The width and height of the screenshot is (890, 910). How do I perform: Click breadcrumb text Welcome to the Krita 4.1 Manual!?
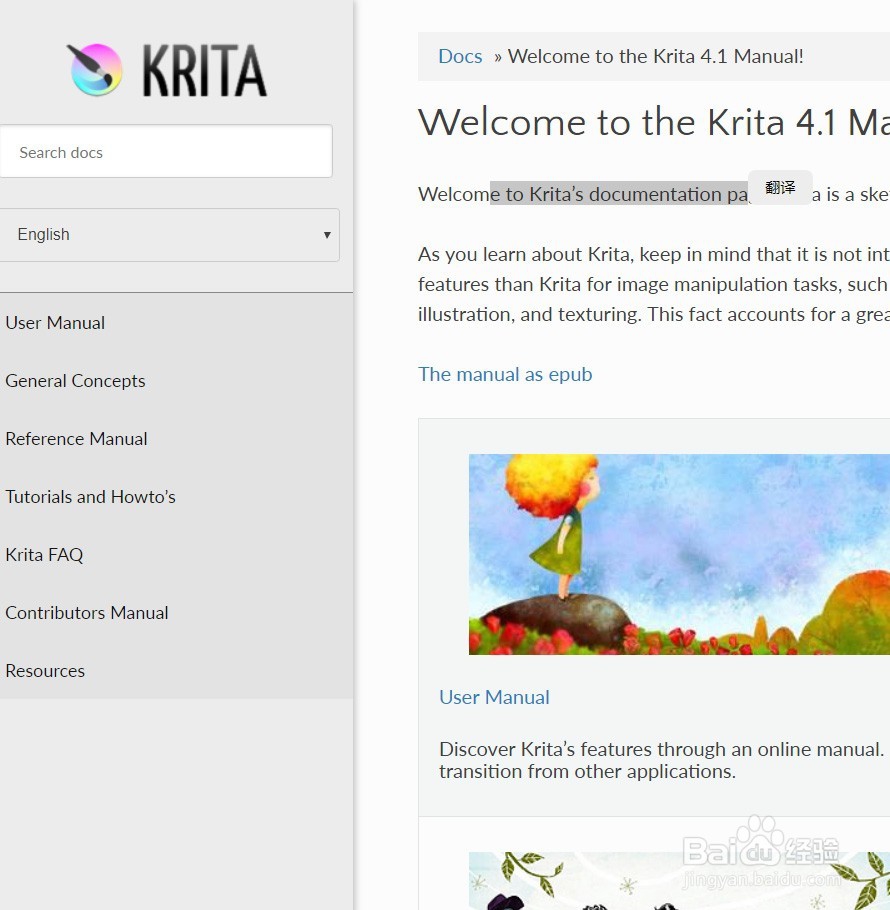(x=656, y=56)
